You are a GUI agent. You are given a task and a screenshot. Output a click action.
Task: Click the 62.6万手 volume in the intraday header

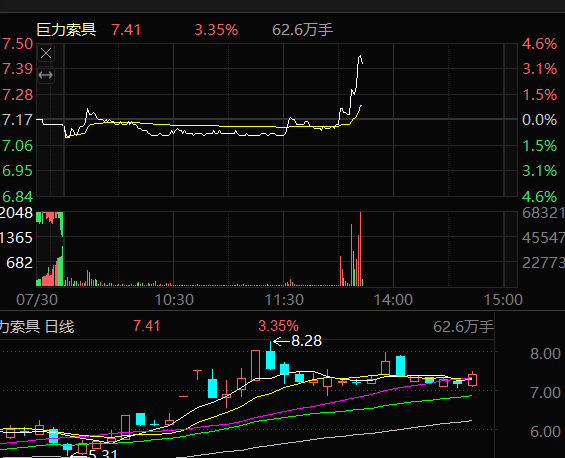(x=303, y=30)
